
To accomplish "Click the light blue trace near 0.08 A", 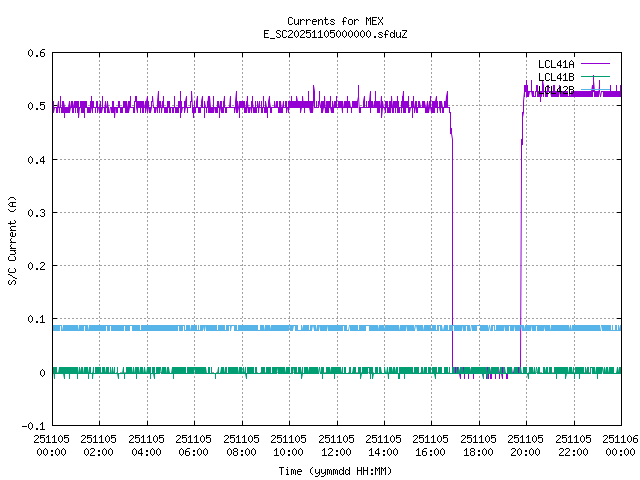I will click(x=250, y=328).
